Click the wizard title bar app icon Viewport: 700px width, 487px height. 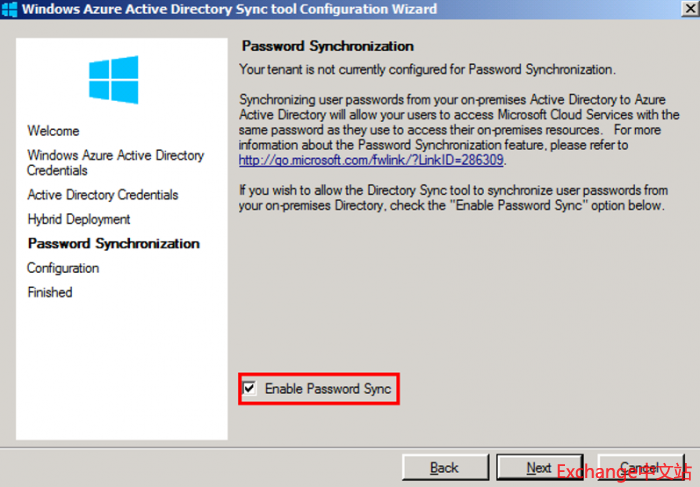(x=9, y=9)
